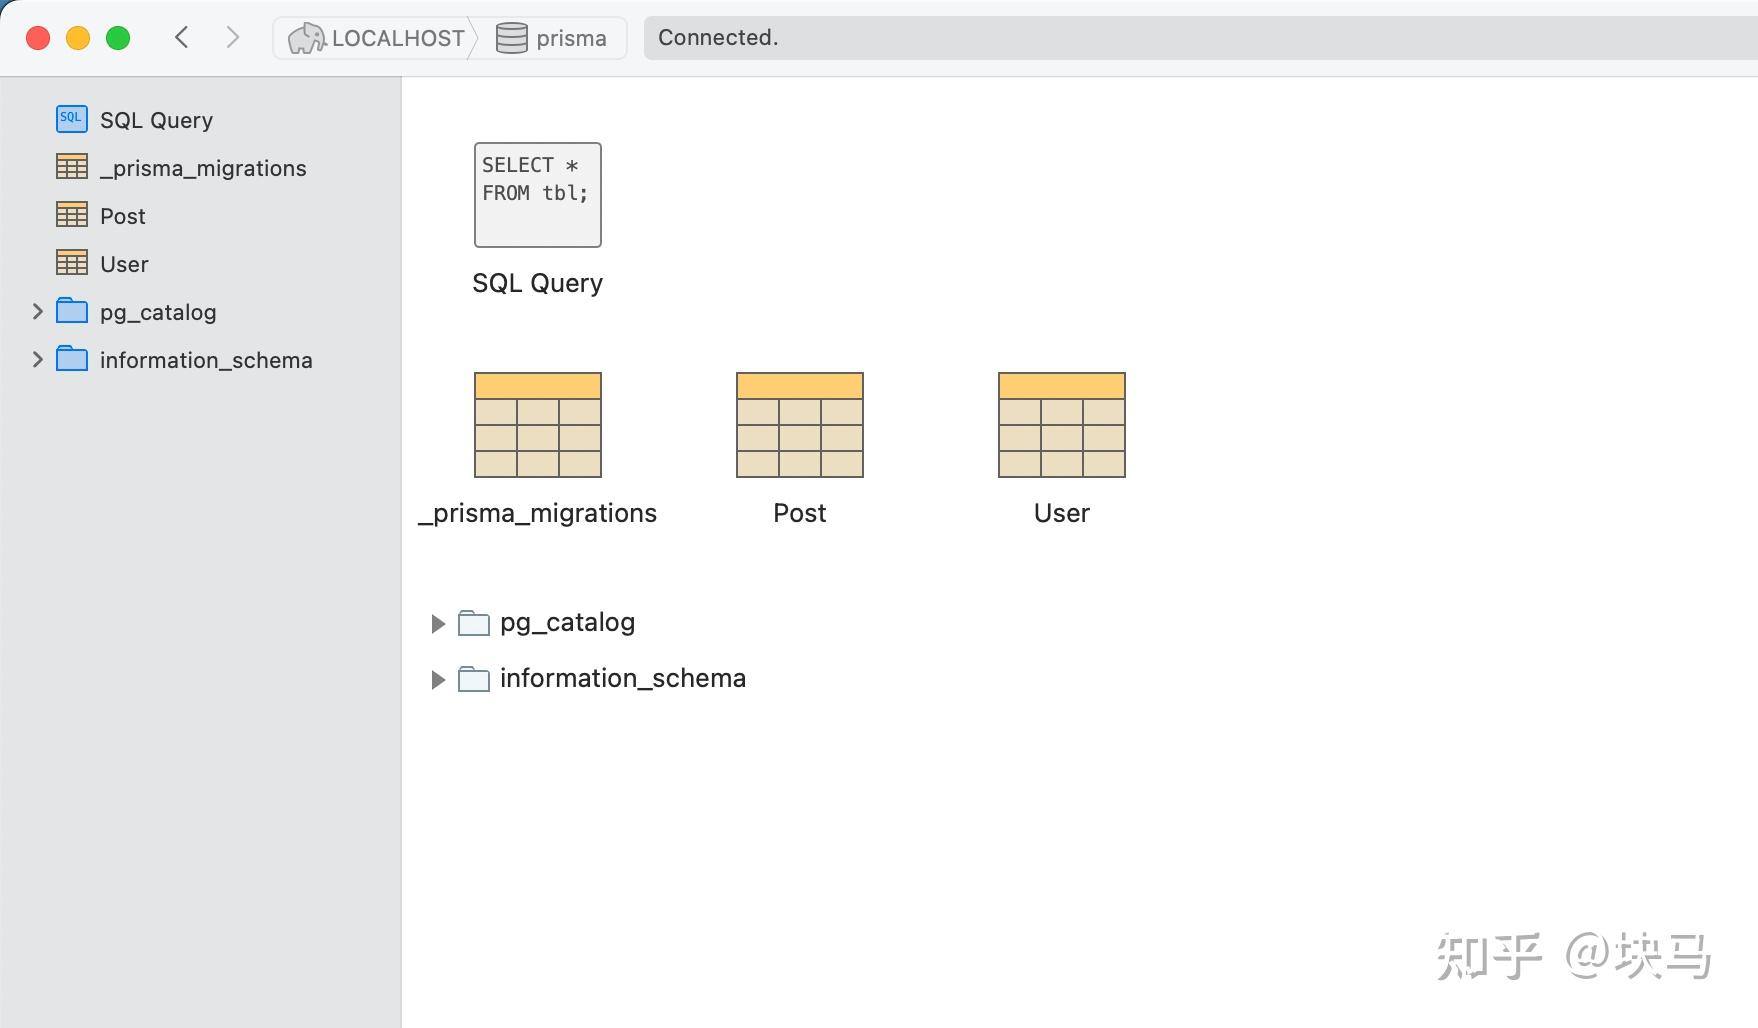The height and width of the screenshot is (1028, 1758).
Task: Click the database icon next to prisma
Action: [510, 37]
